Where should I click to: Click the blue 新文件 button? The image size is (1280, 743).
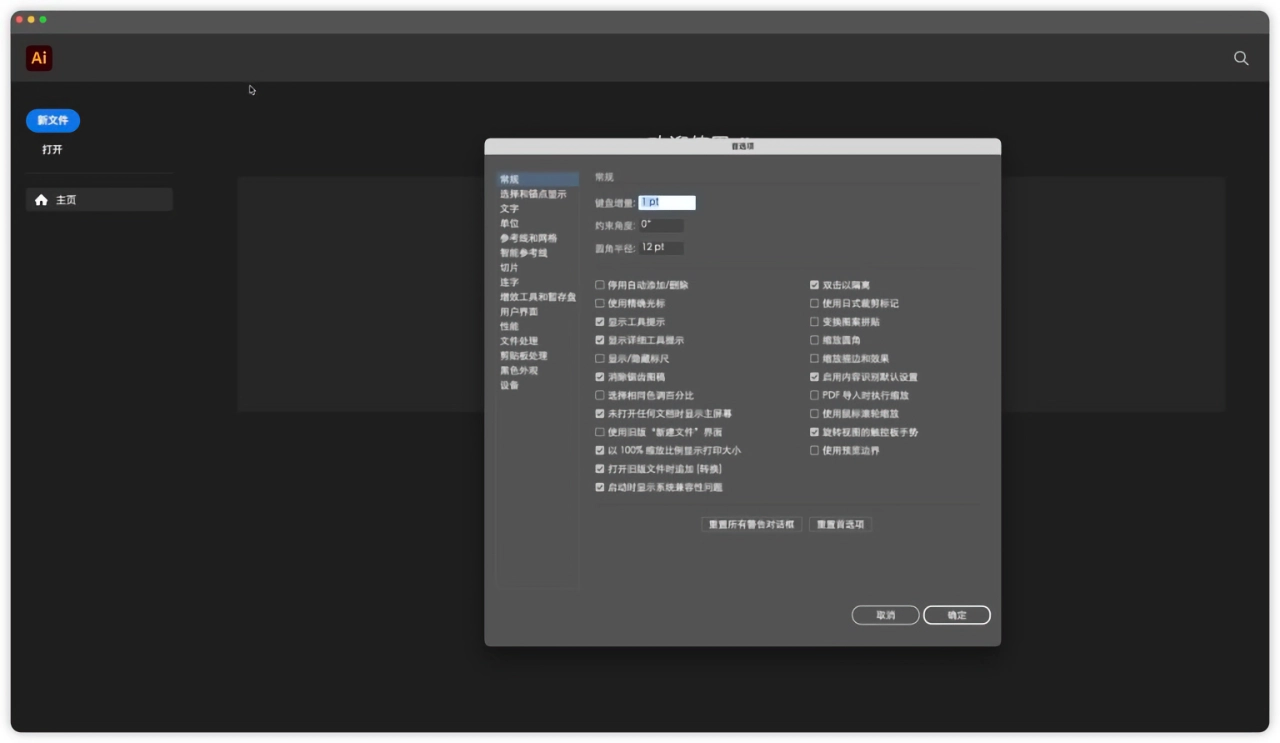tap(53, 120)
